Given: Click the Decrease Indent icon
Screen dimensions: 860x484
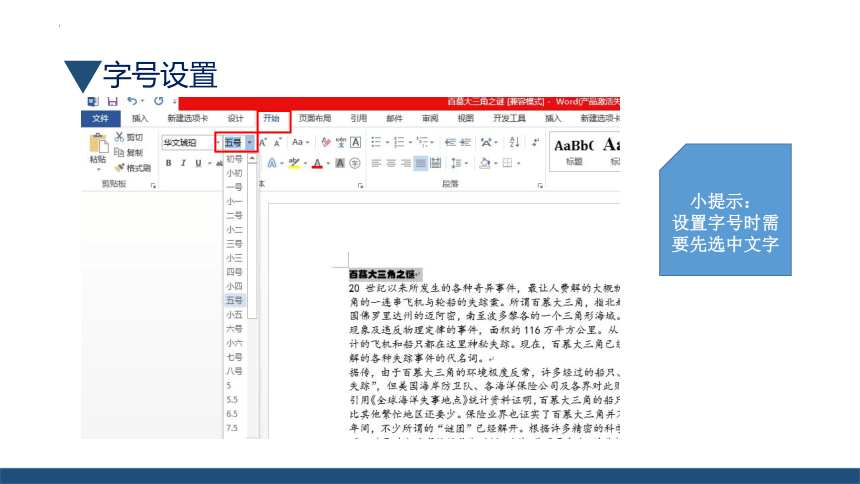Looking at the screenshot, I should coord(450,143).
